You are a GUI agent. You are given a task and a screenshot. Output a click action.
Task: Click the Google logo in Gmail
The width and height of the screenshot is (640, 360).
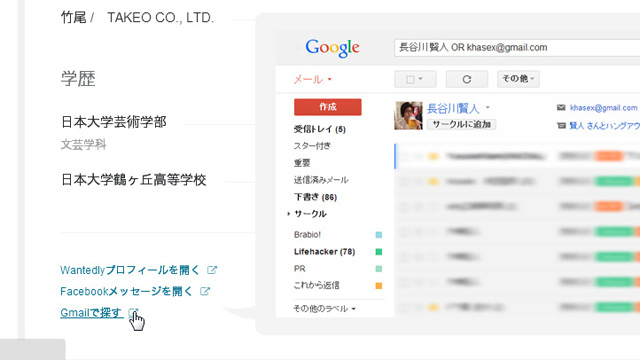click(332, 48)
